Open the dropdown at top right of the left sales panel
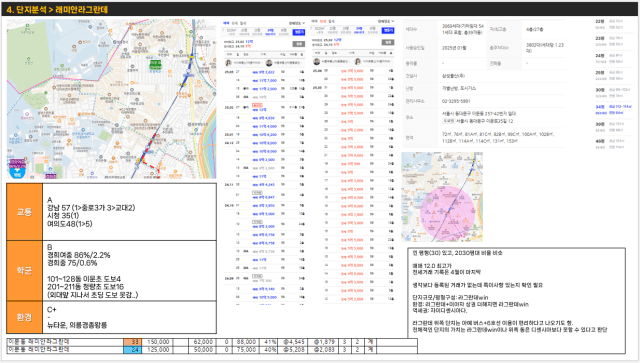Image resolution: width=640 pixels, height=363 pixels. [297, 23]
